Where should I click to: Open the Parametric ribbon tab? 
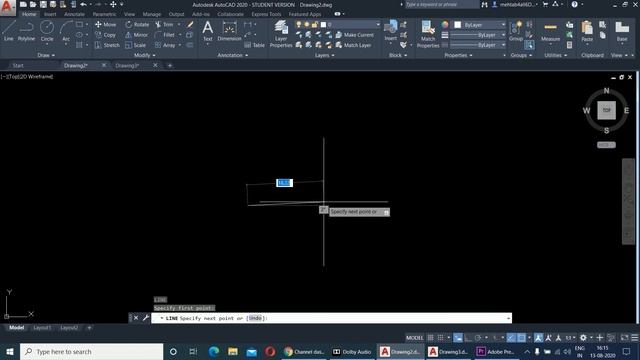pyautogui.click(x=104, y=14)
